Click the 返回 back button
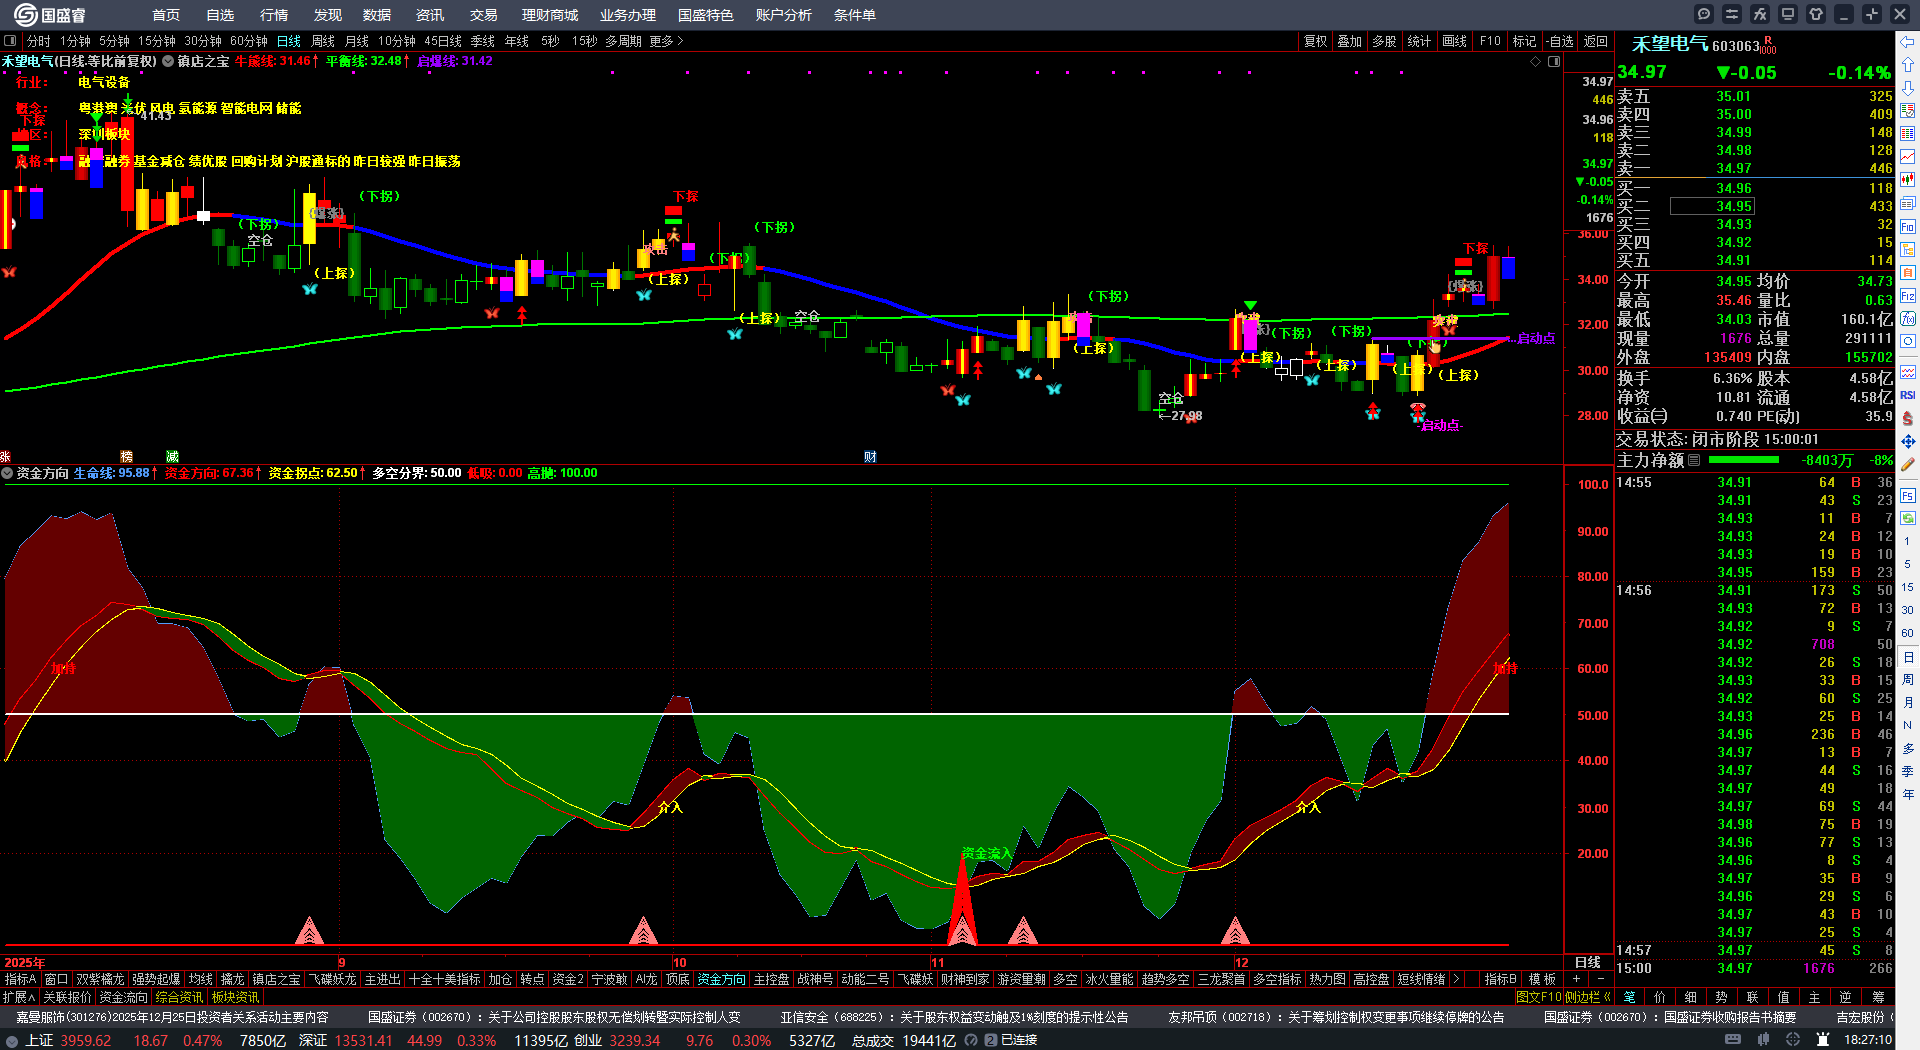 coord(1596,41)
